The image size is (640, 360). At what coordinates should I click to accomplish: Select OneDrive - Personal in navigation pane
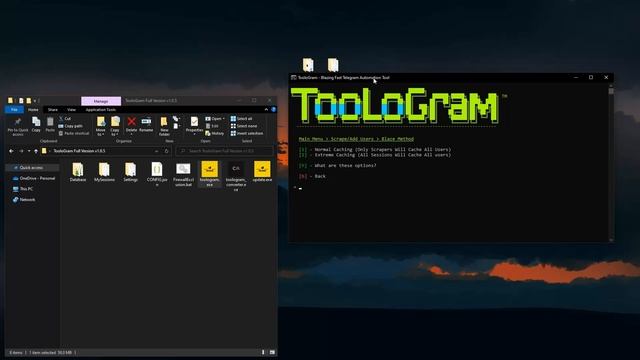click(34, 178)
